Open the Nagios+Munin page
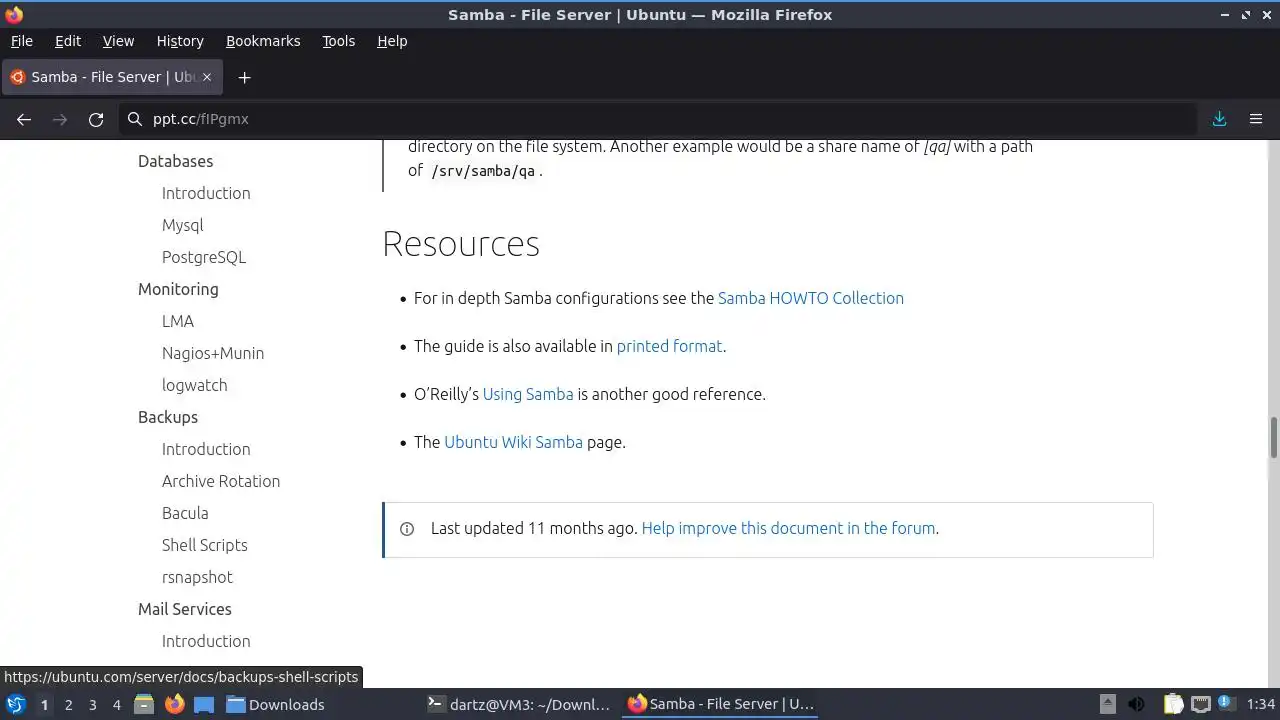This screenshot has height=720, width=1280. pyautogui.click(x=213, y=353)
